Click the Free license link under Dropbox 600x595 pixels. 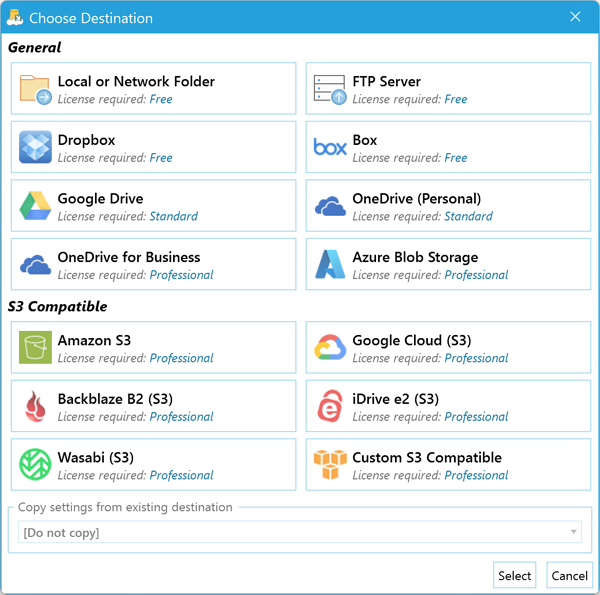161,158
